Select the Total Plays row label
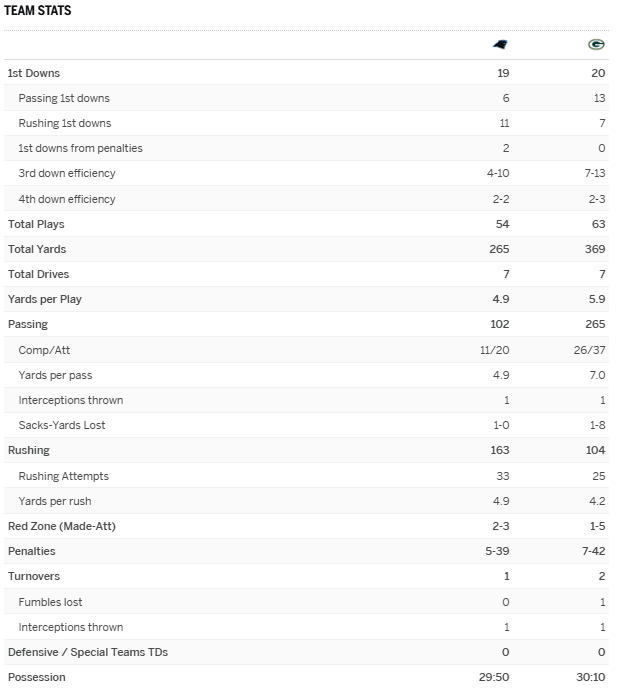The width and height of the screenshot is (623, 696). (36, 224)
